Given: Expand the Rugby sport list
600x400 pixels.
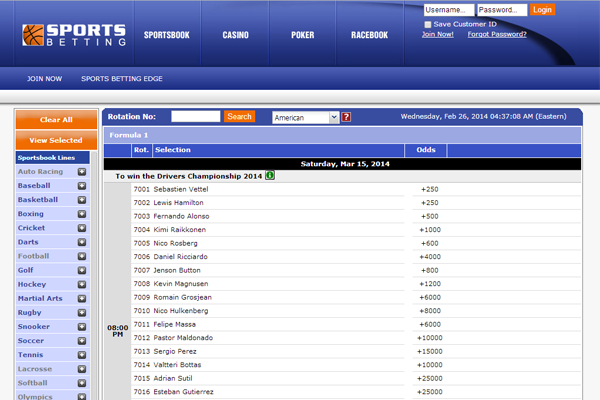Looking at the screenshot, I should pyautogui.click(x=82, y=313).
